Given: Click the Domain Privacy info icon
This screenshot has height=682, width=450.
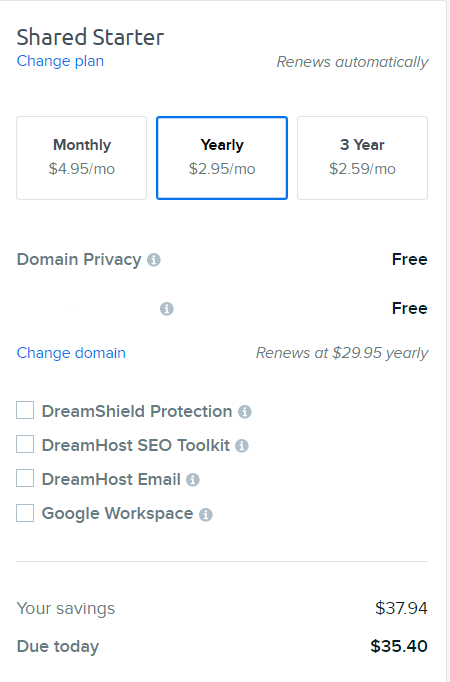Looking at the screenshot, I should [154, 260].
